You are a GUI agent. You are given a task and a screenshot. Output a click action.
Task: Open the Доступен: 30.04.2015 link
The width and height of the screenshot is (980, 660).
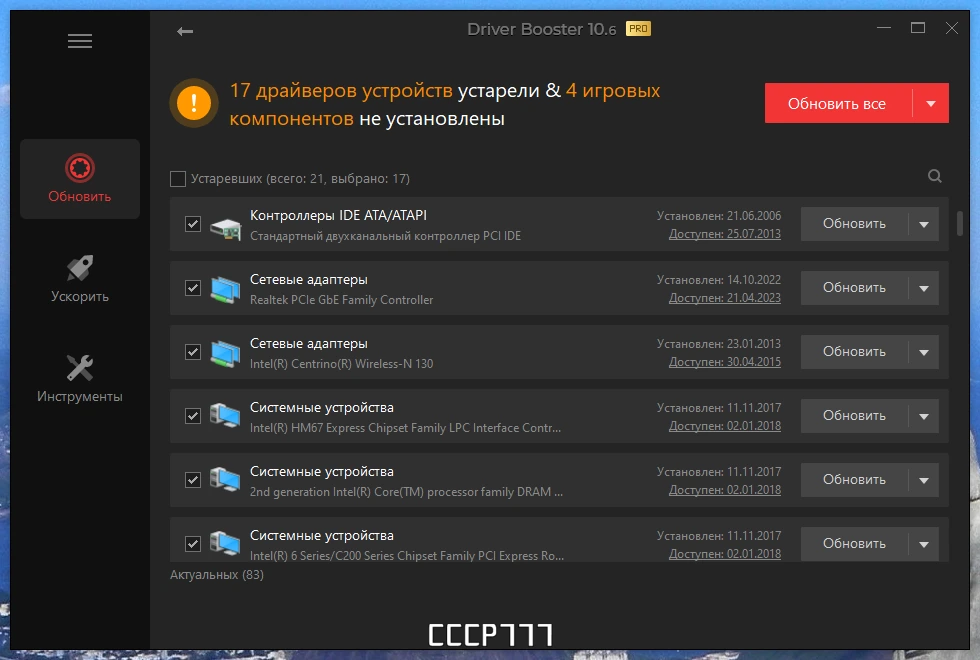click(x=724, y=362)
